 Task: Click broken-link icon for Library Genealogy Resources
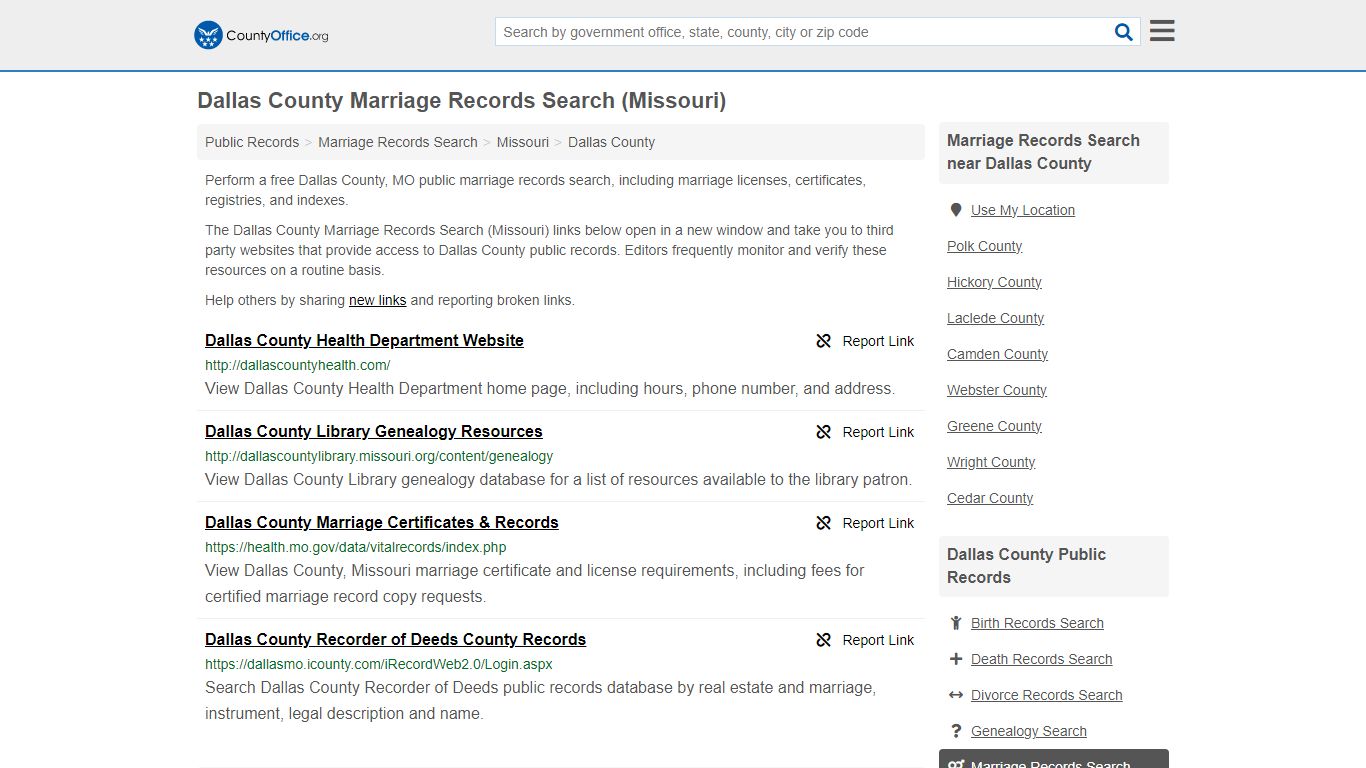click(x=824, y=432)
